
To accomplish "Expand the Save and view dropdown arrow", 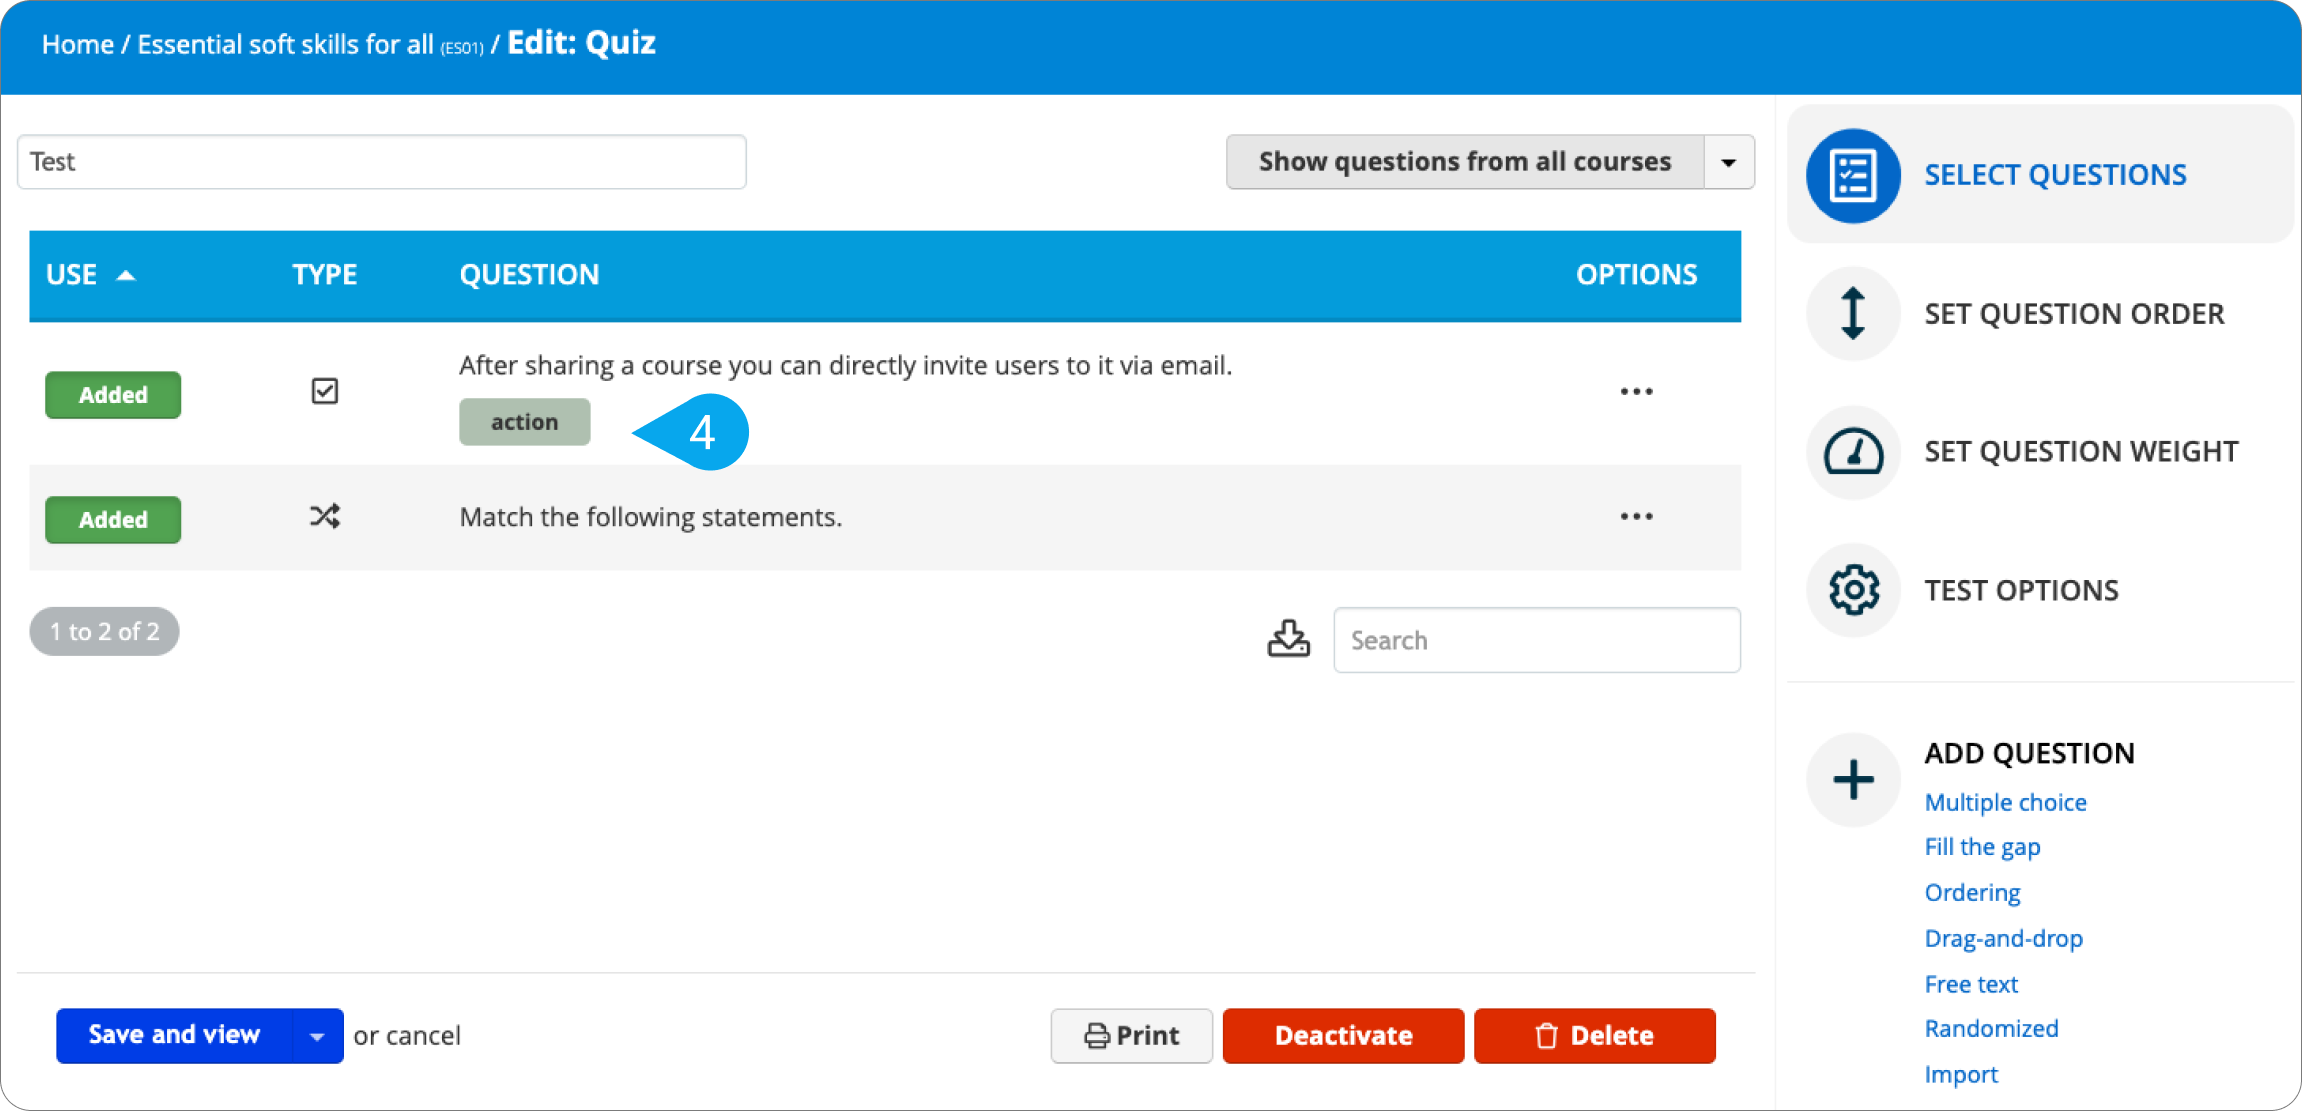I will tap(318, 1035).
